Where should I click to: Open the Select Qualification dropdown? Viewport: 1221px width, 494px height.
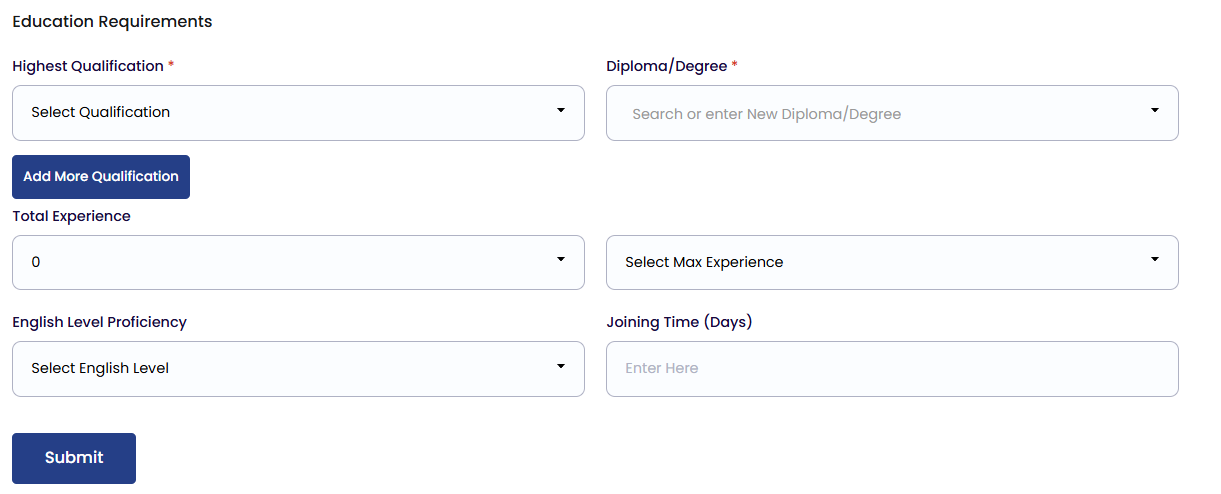[x=298, y=113]
